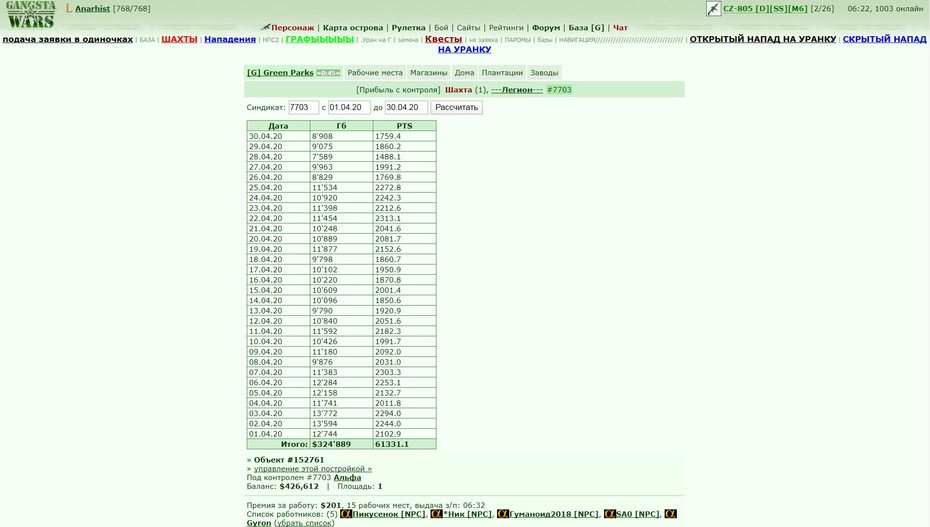Open the ---Легион--- syndicate link
930x527 pixels.
pos(517,90)
